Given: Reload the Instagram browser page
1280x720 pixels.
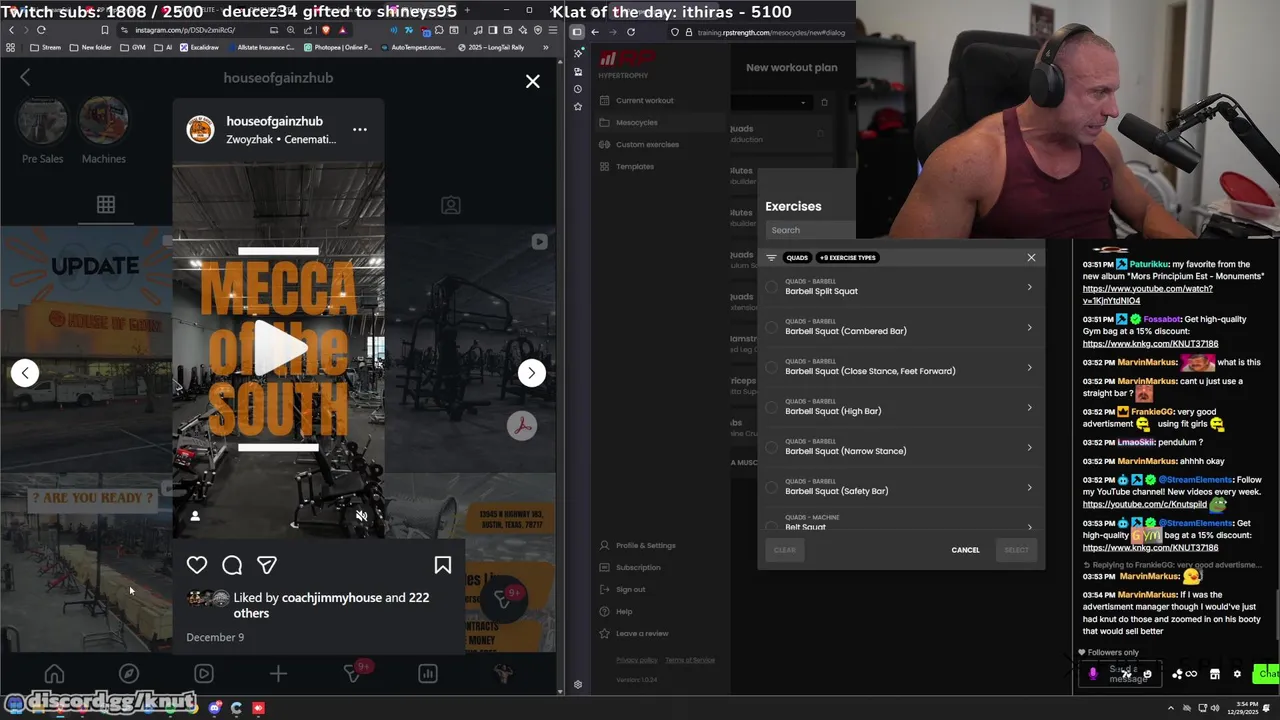Looking at the screenshot, I should 41,30.
